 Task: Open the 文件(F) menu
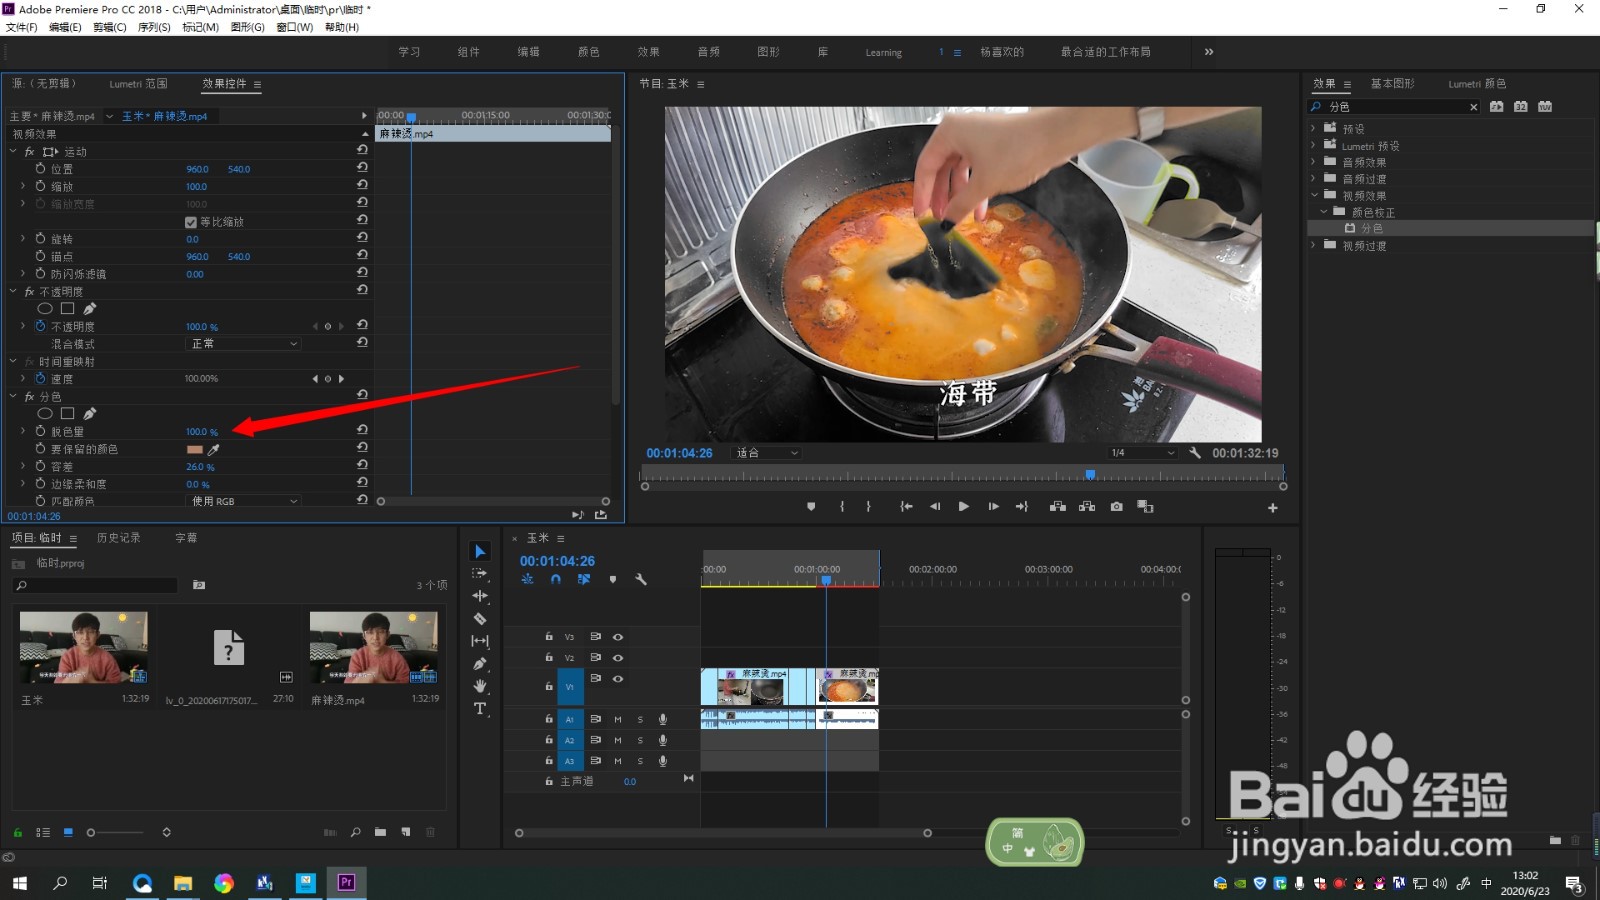click(21, 27)
